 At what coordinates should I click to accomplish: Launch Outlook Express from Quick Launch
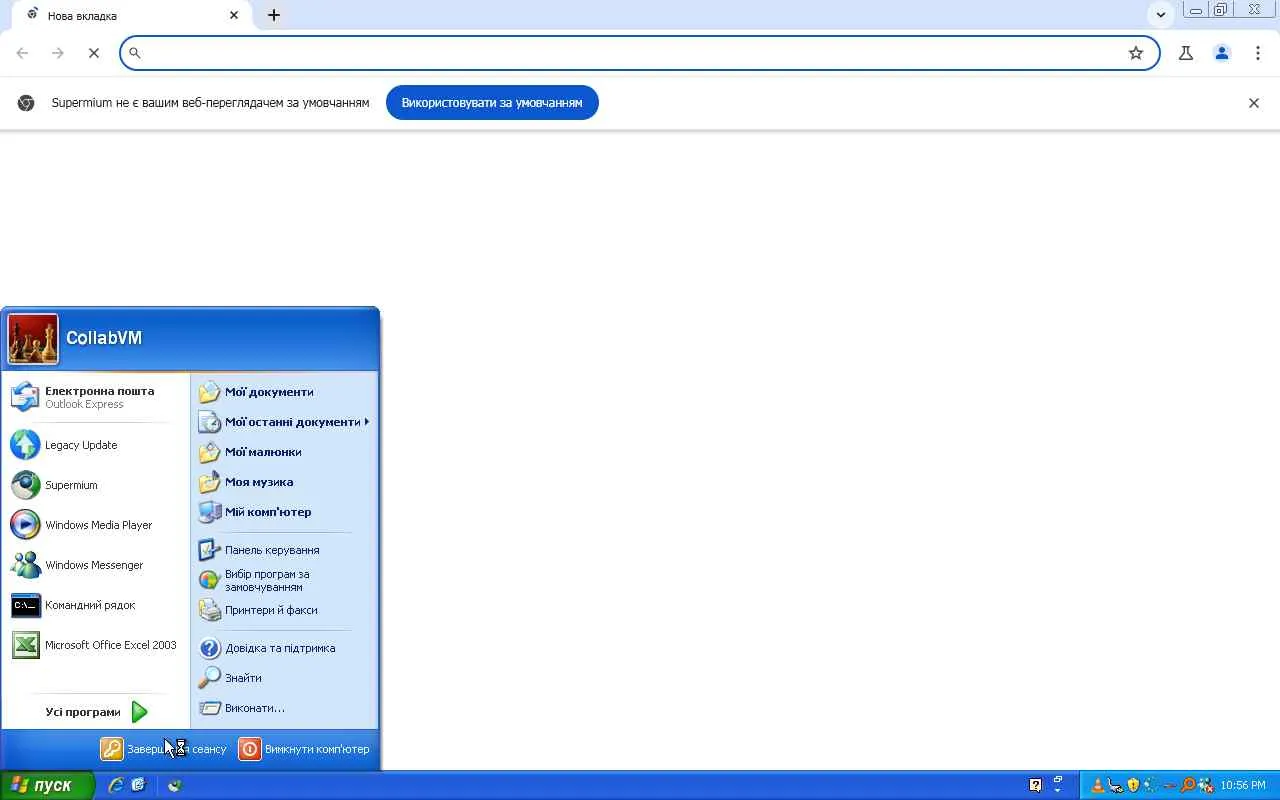(x=138, y=785)
